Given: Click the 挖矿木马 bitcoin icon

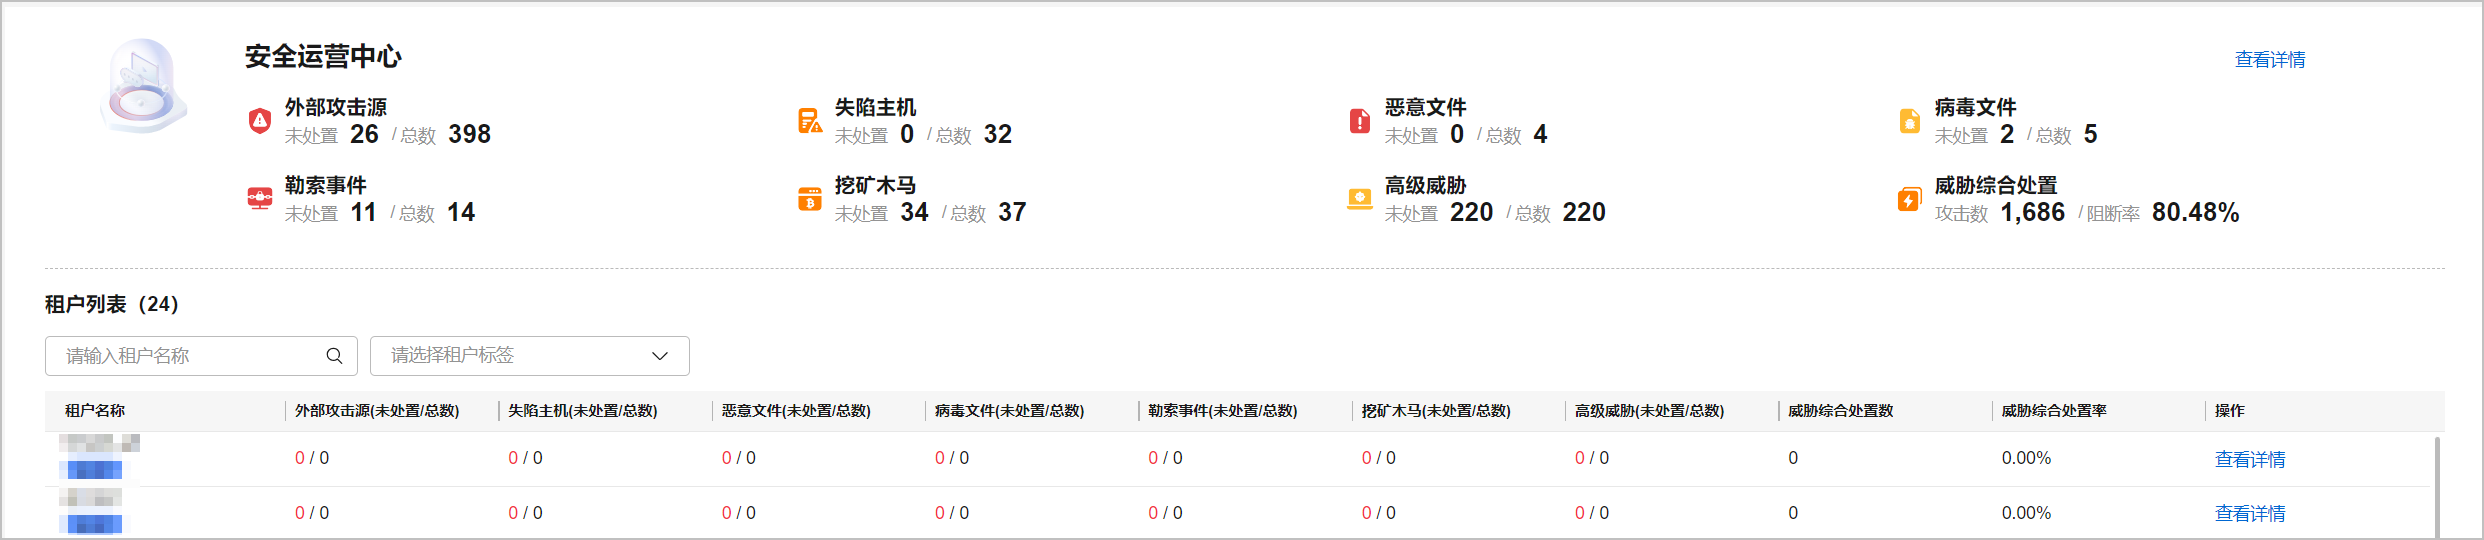Looking at the screenshot, I should (810, 199).
